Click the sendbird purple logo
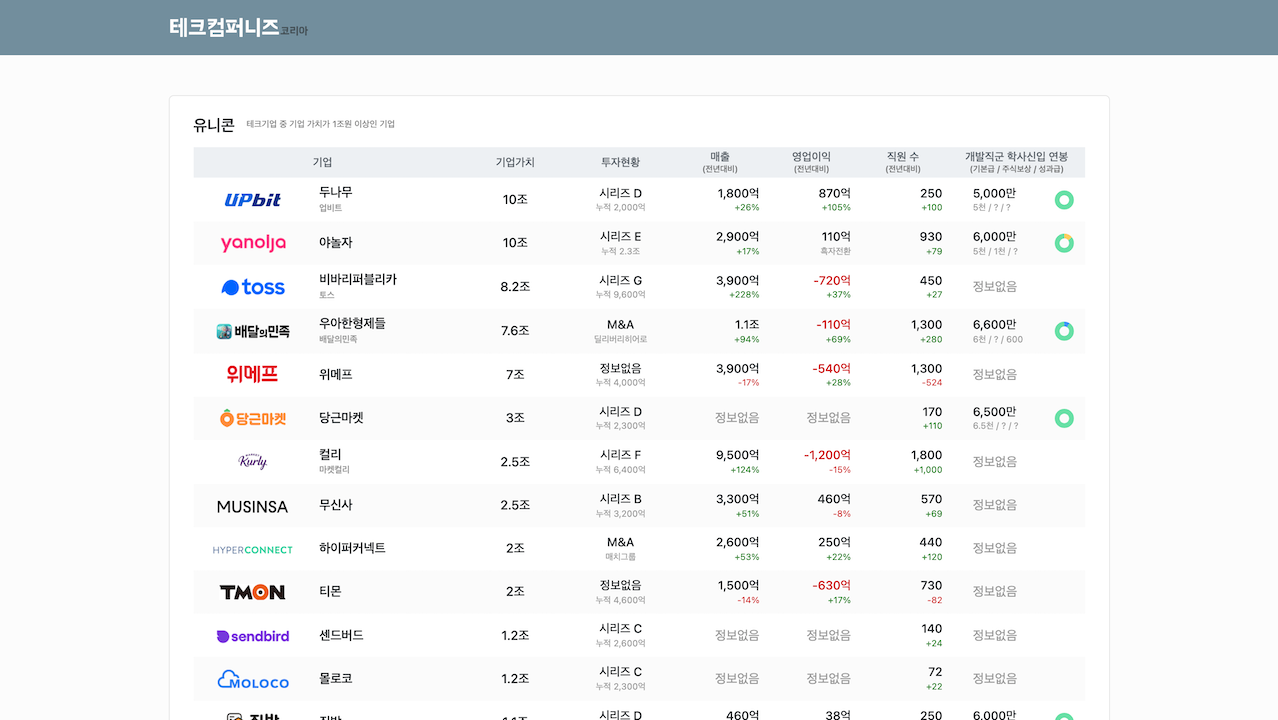This screenshot has width=1278, height=720. click(251, 635)
